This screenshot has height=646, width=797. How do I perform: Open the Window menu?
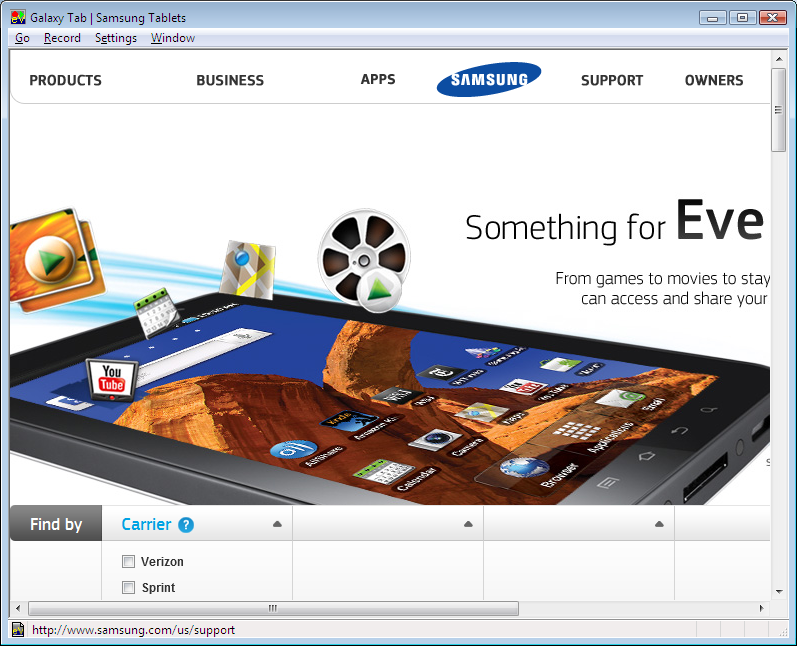click(x=173, y=38)
